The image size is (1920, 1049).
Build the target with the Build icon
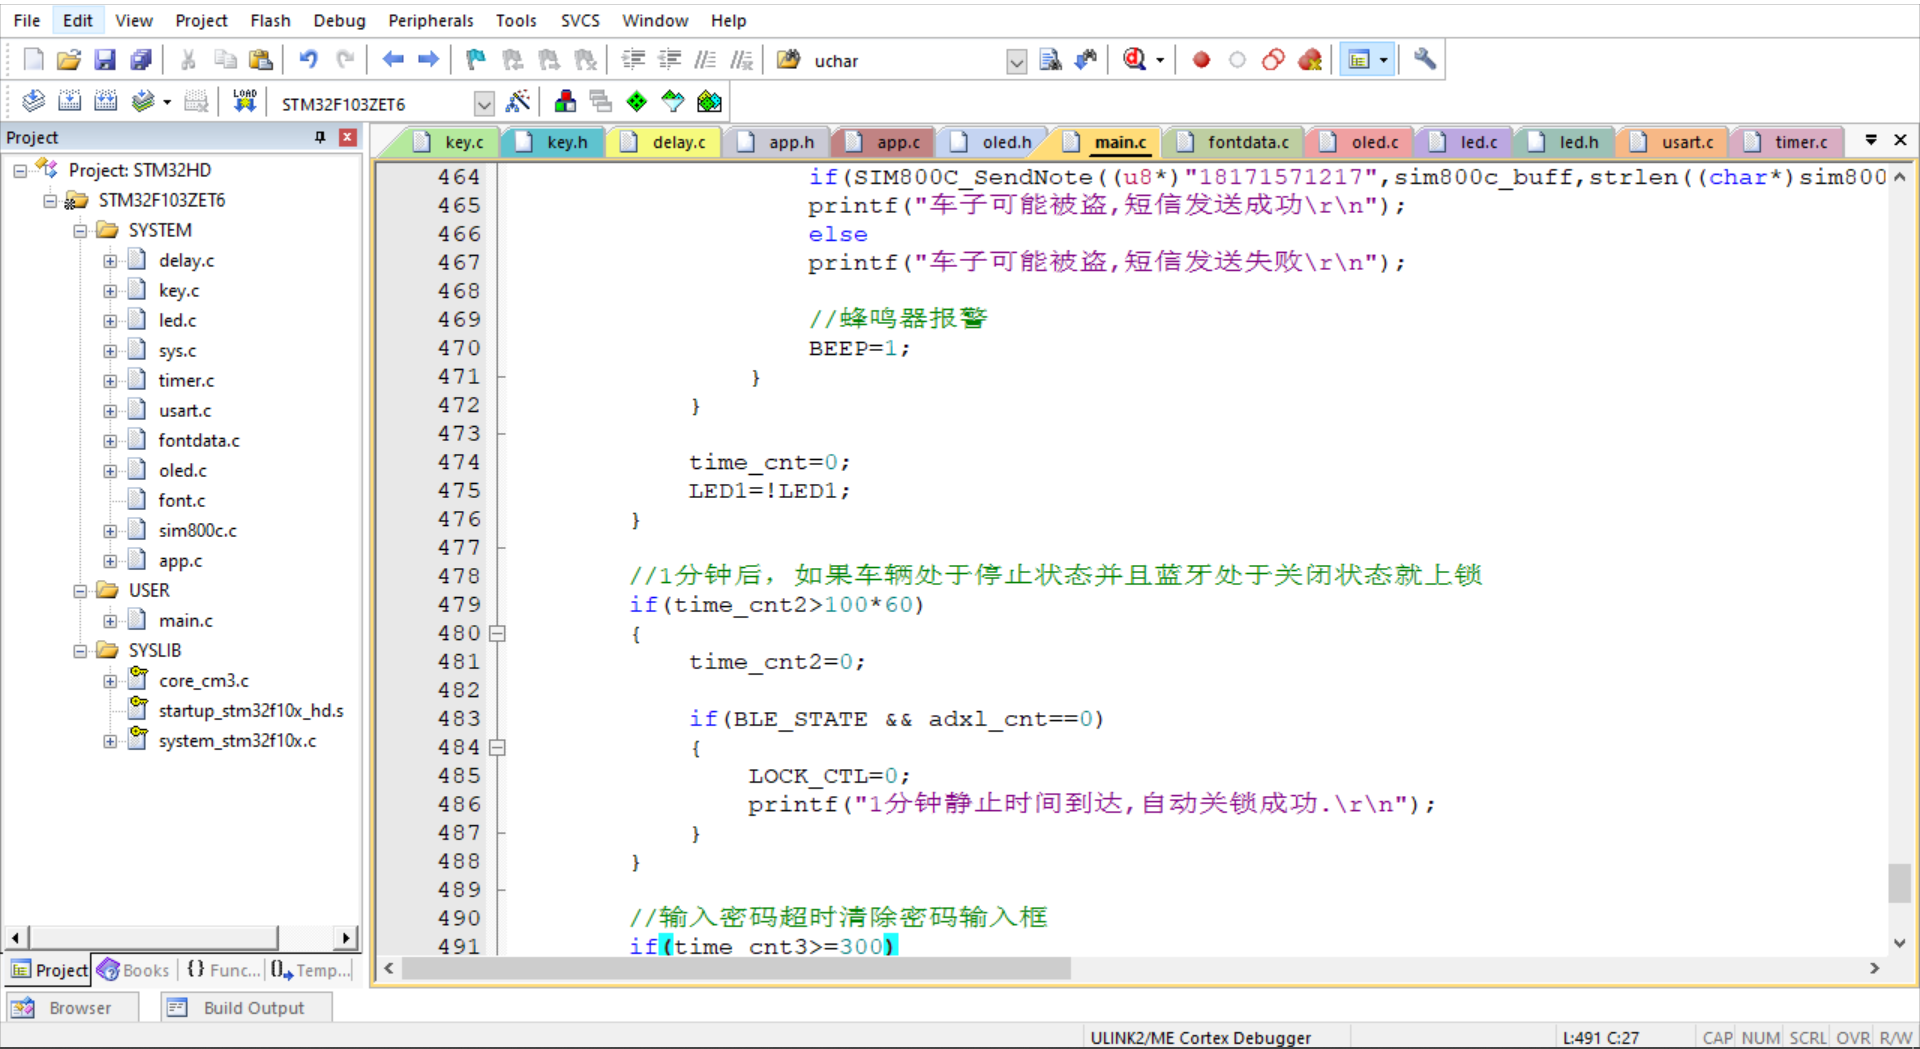click(x=69, y=101)
